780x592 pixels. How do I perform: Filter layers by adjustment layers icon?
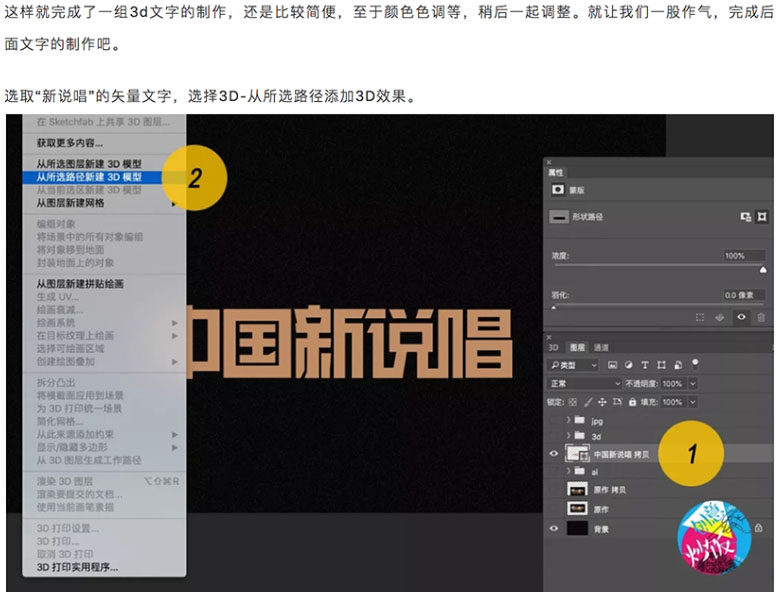coord(629,365)
